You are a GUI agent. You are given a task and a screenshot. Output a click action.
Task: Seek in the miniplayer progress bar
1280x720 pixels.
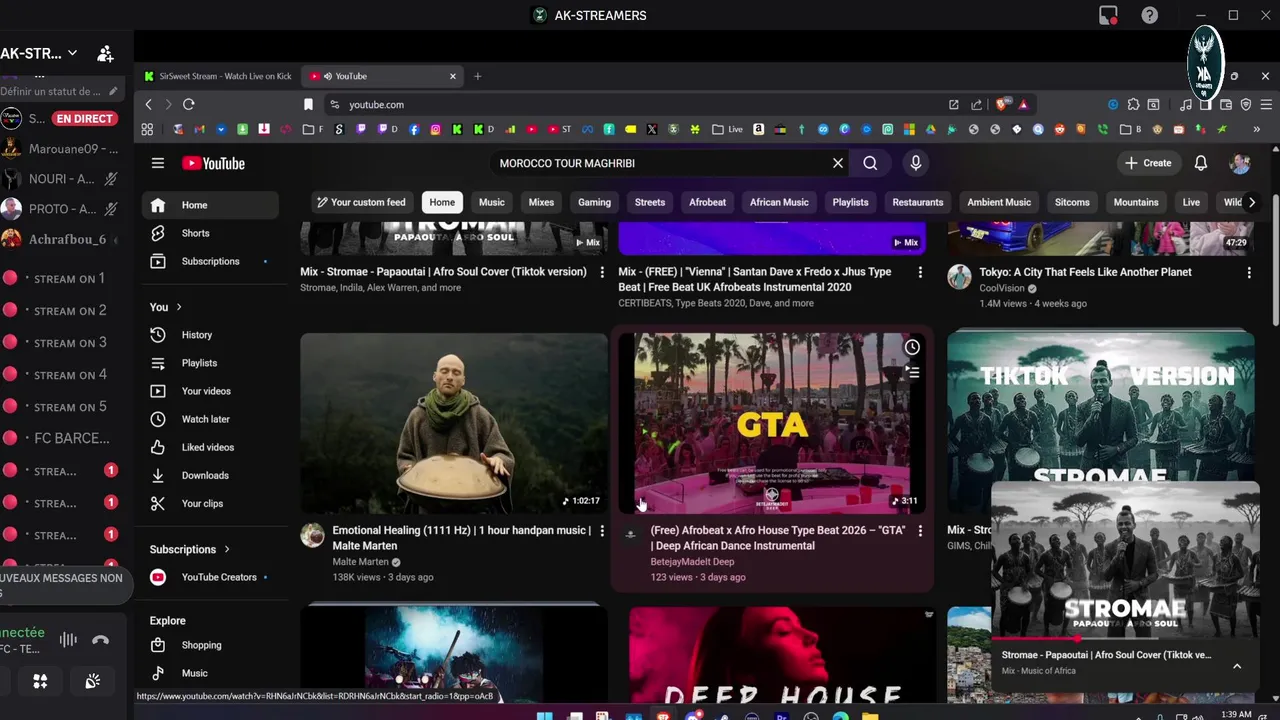1125,638
